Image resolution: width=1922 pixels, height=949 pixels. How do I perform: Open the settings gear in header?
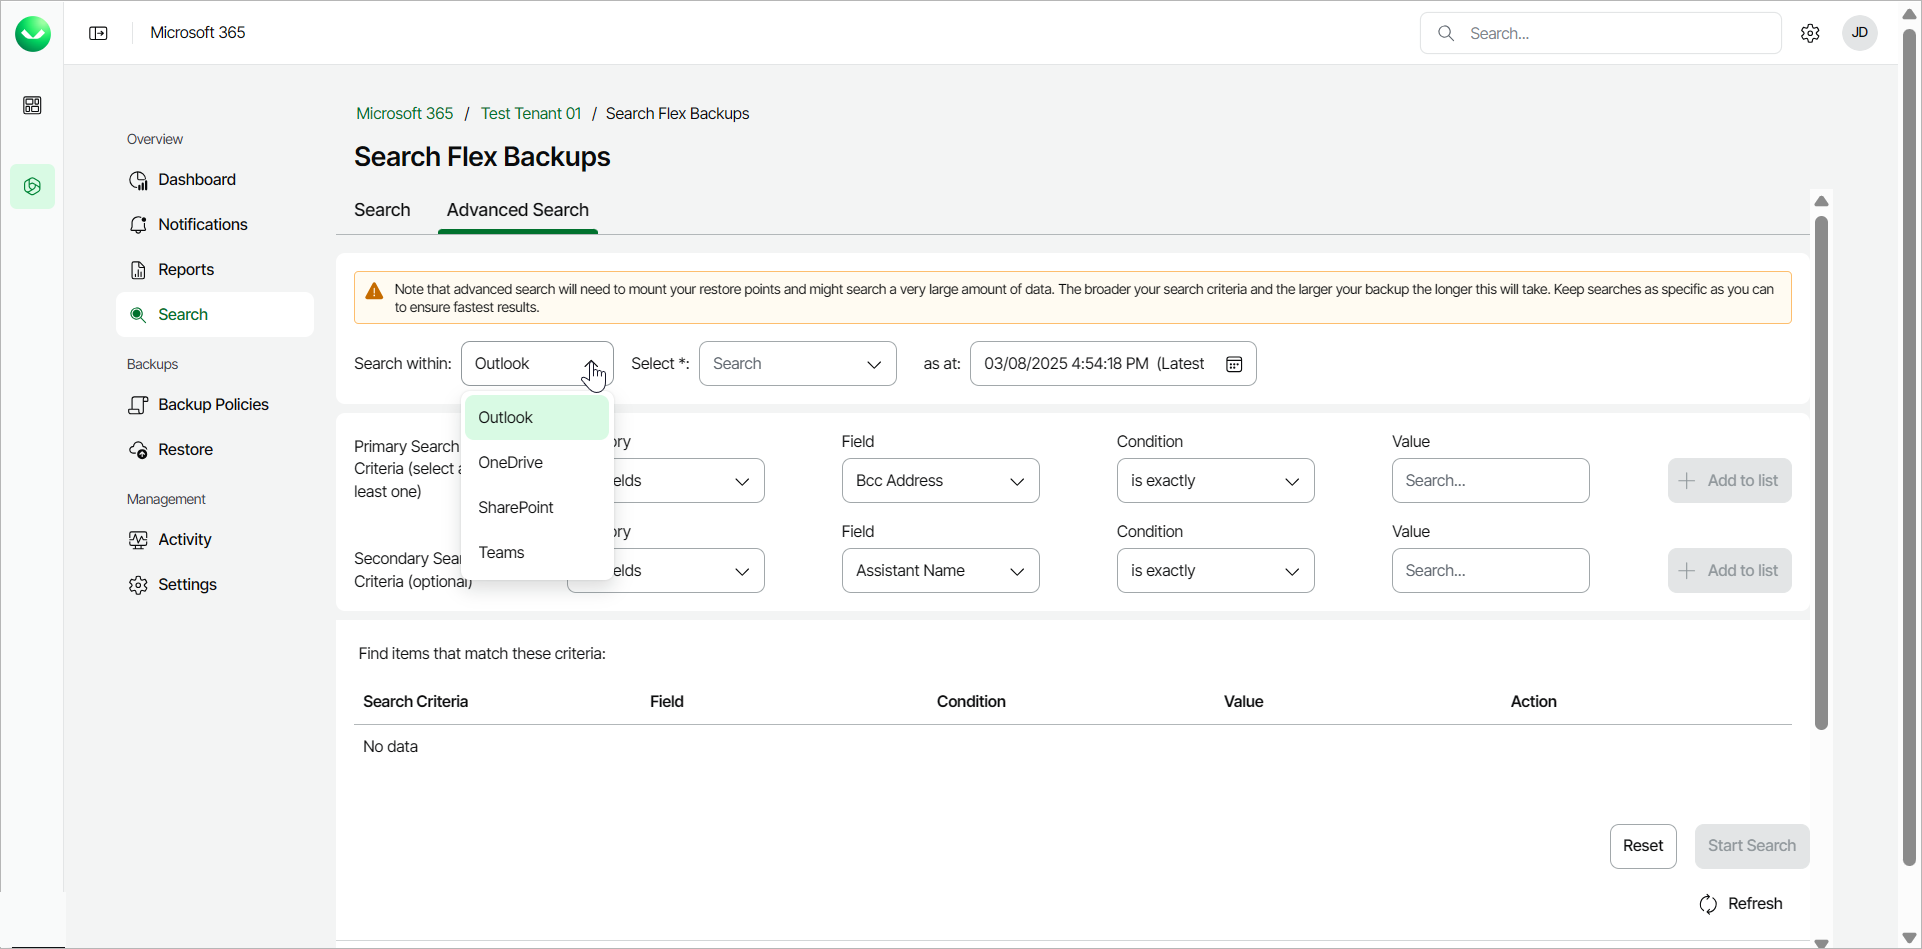coord(1810,33)
